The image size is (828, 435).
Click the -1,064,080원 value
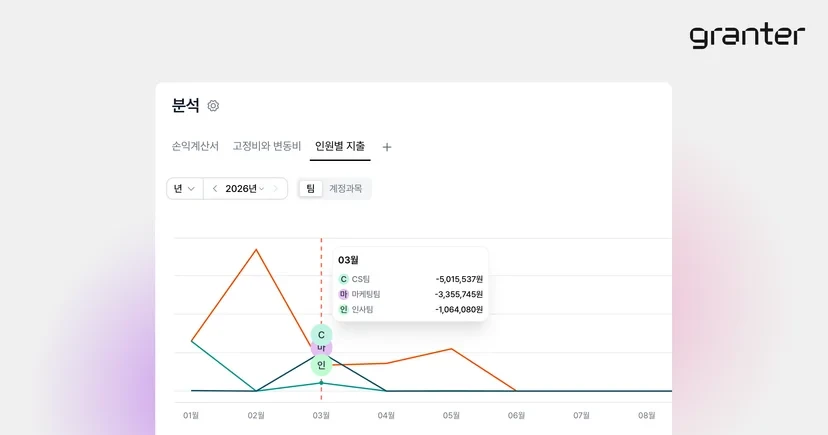(x=459, y=309)
